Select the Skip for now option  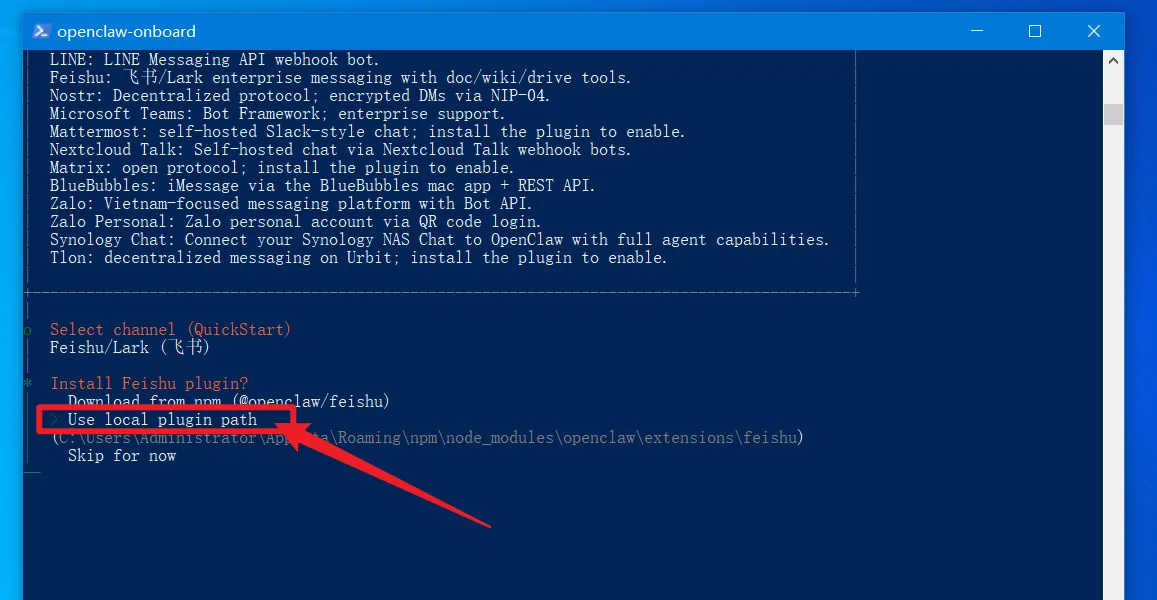pyautogui.click(x=122, y=456)
